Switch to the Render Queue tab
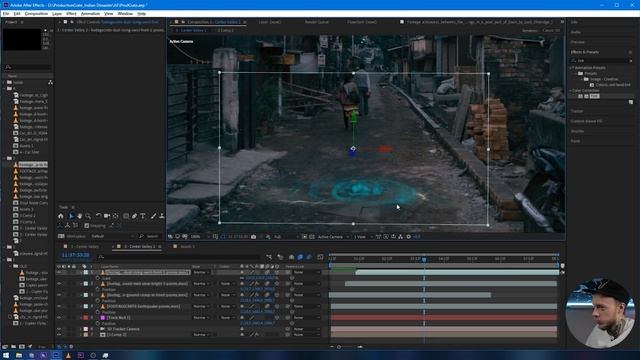 [317, 22]
